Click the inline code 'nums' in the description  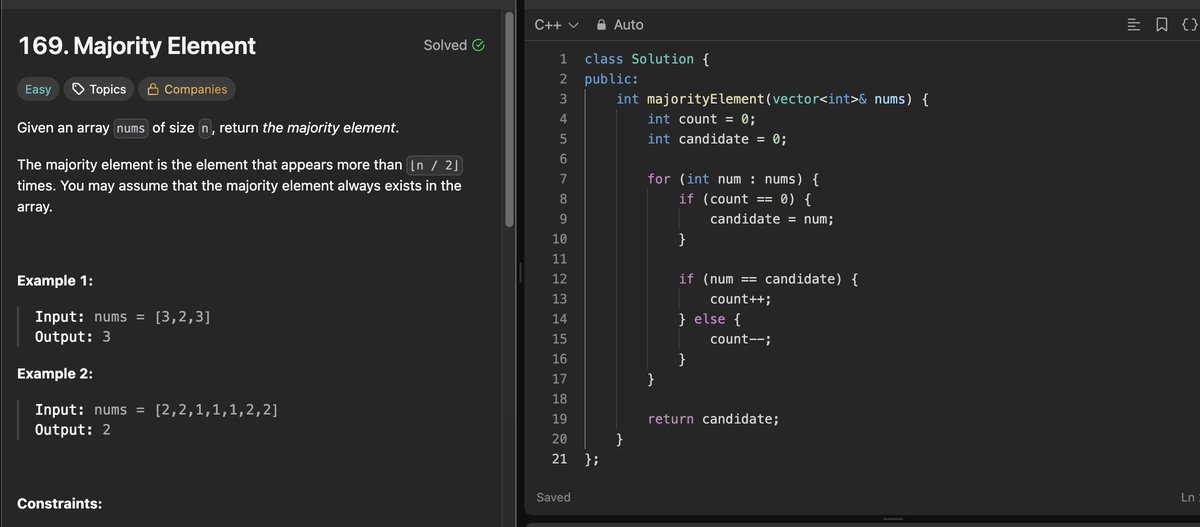pyautogui.click(x=131, y=128)
